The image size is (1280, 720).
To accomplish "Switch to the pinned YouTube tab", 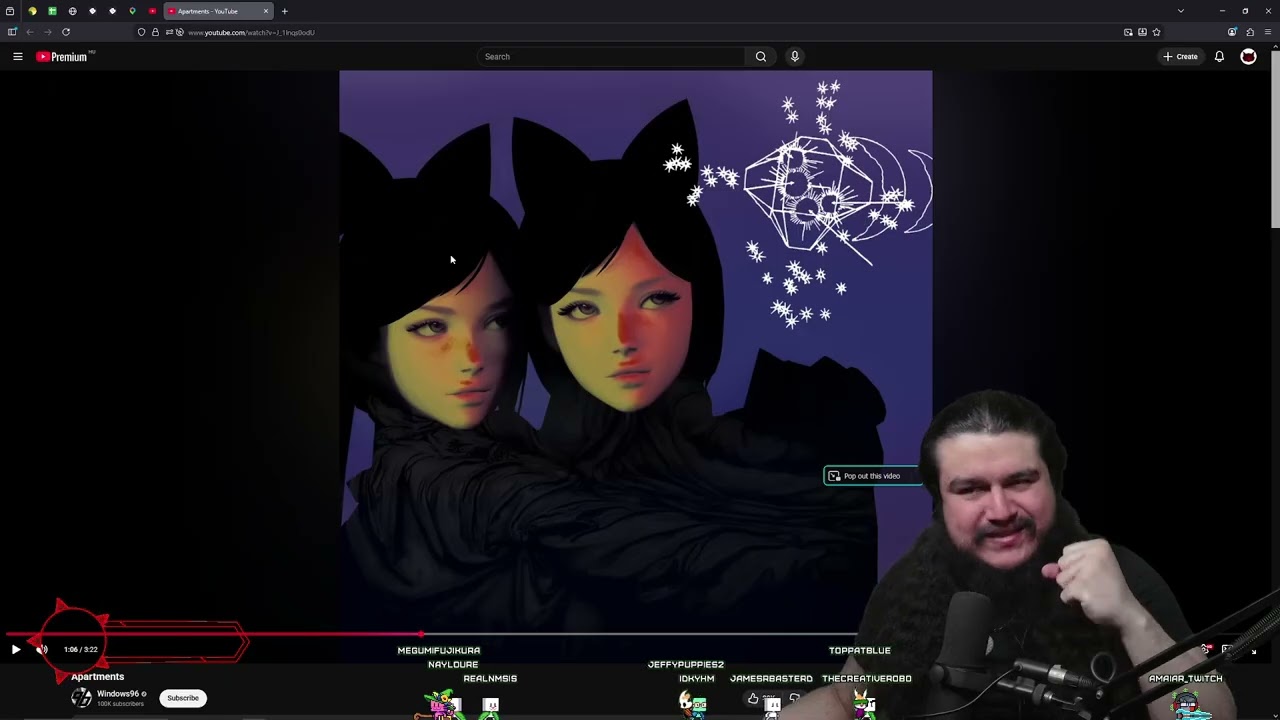I will tap(152, 11).
